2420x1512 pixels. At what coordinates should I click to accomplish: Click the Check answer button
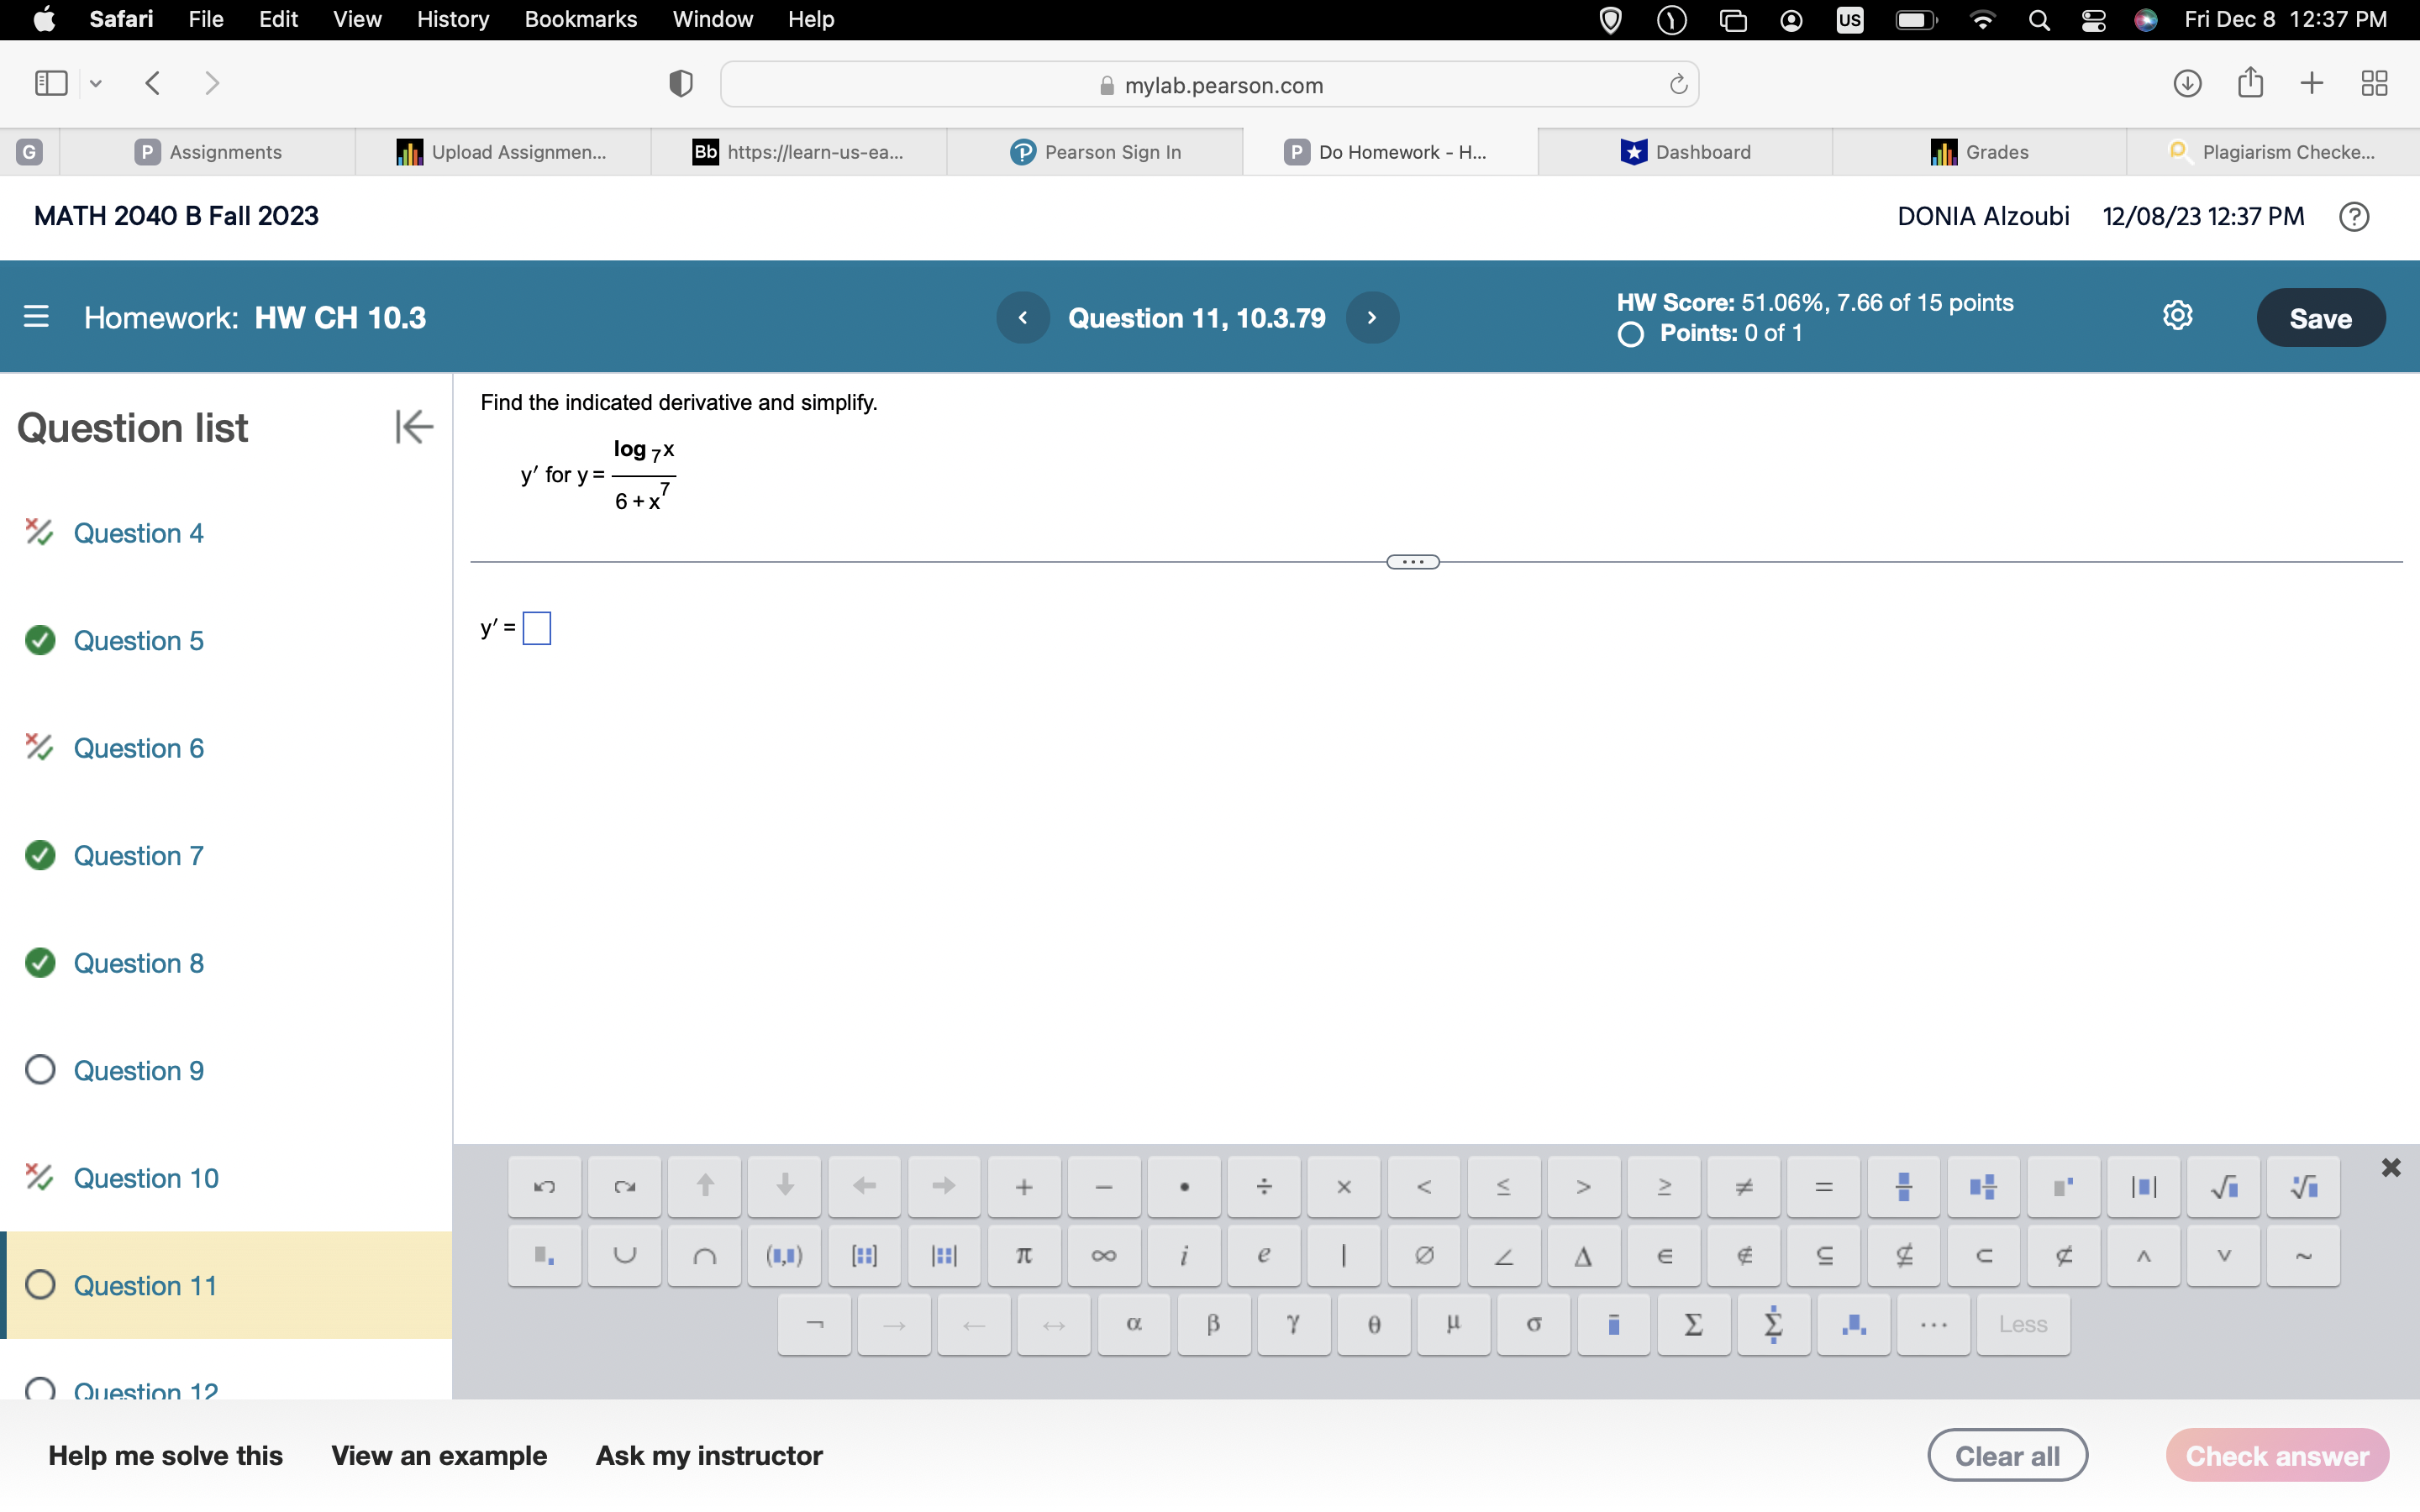(x=2278, y=1455)
